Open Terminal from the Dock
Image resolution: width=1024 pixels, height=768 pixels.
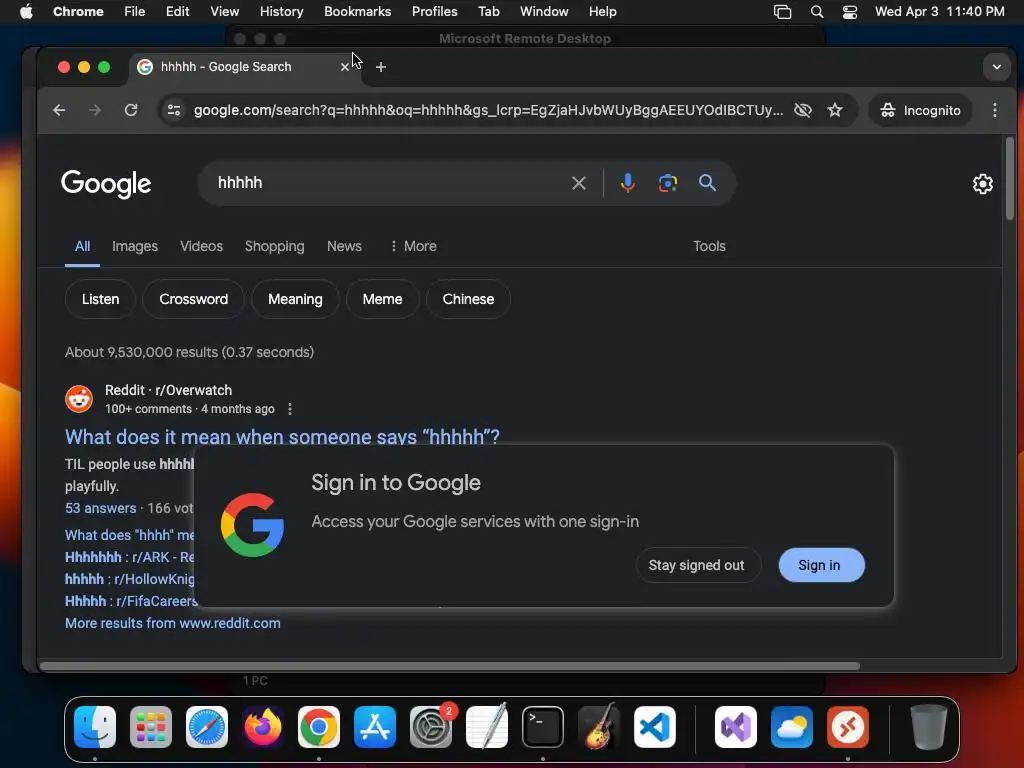(543, 727)
